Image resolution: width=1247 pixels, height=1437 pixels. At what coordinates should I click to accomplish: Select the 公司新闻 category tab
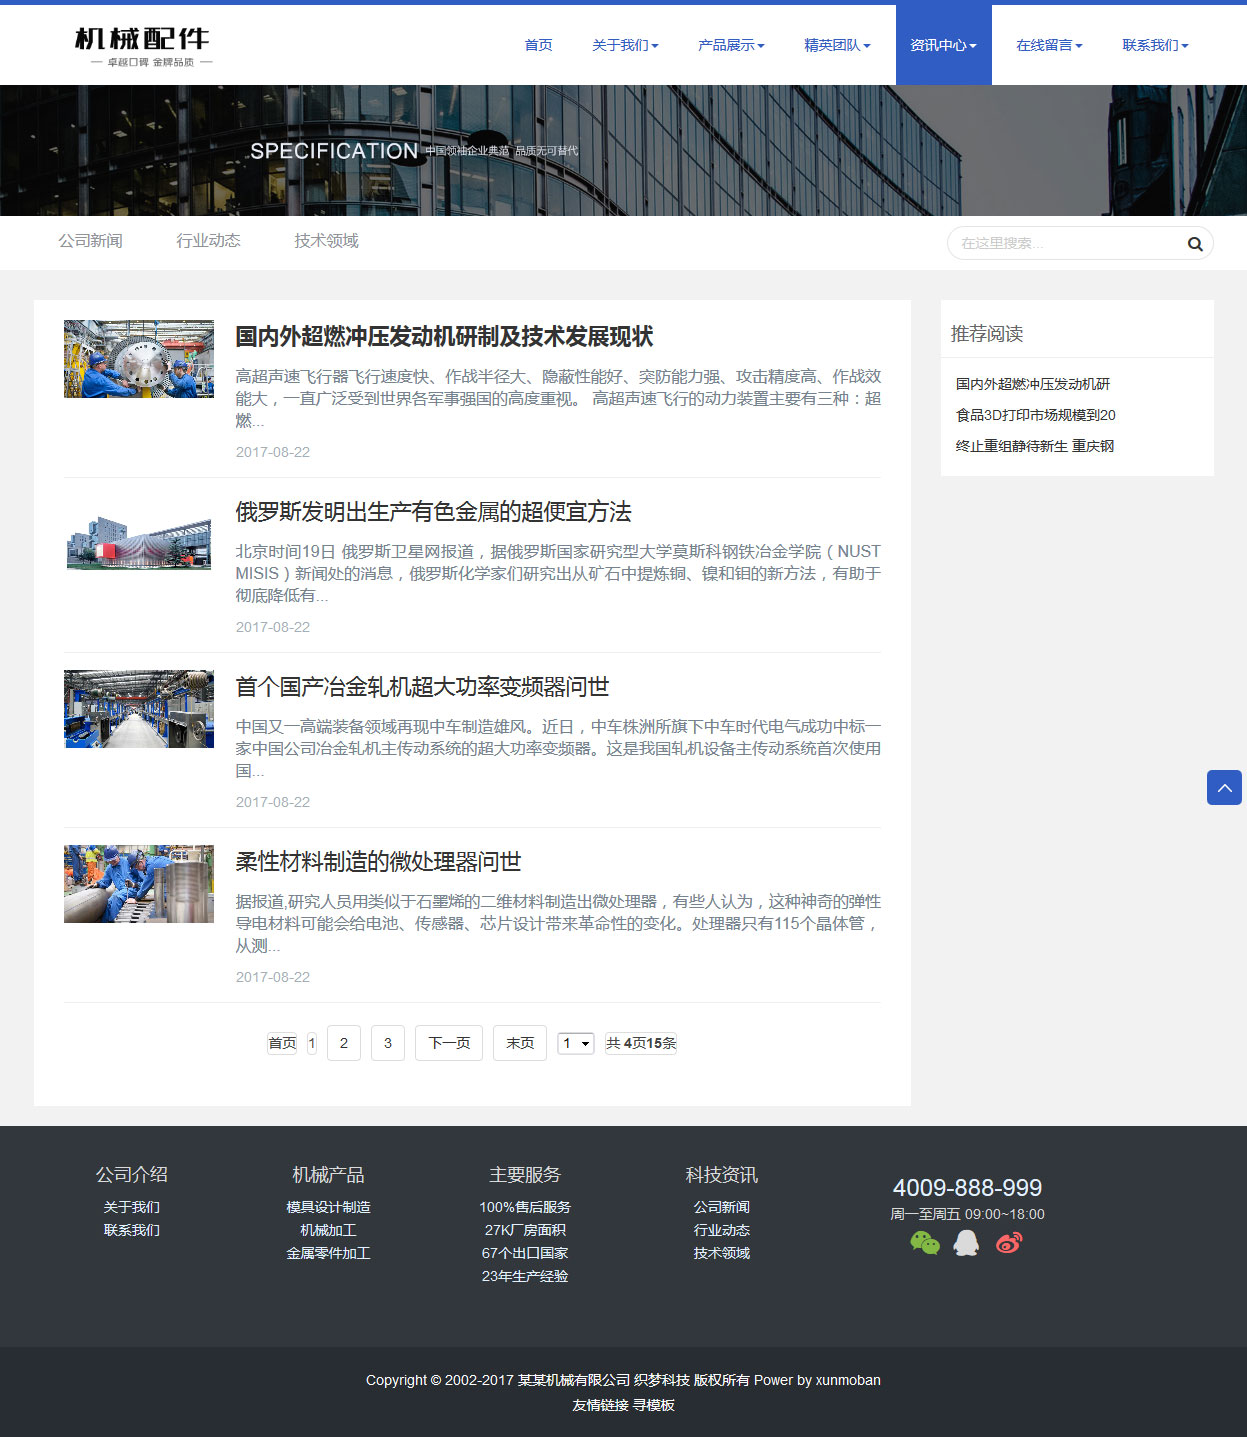(x=90, y=241)
